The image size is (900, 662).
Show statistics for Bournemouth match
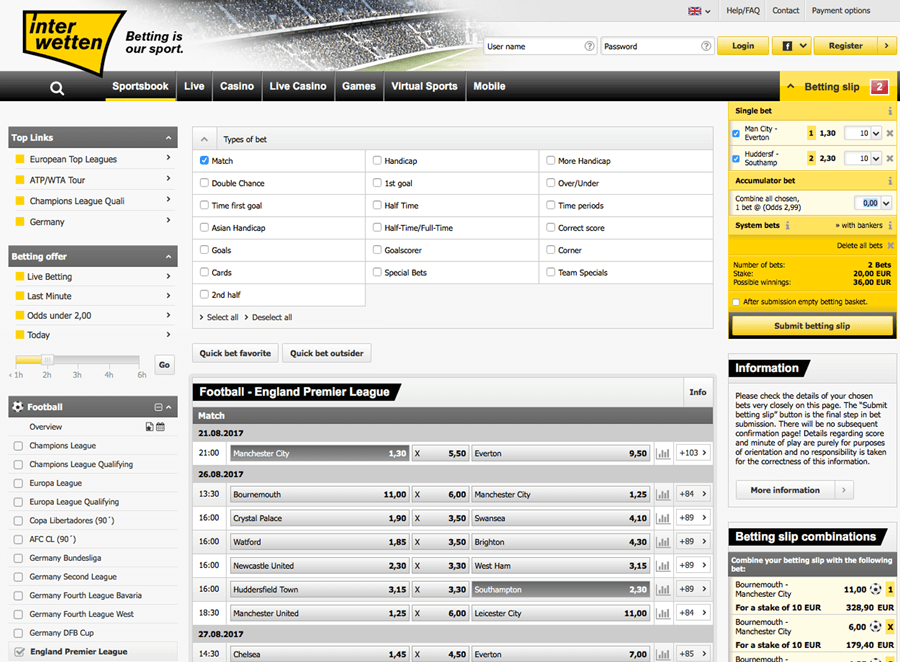663,494
